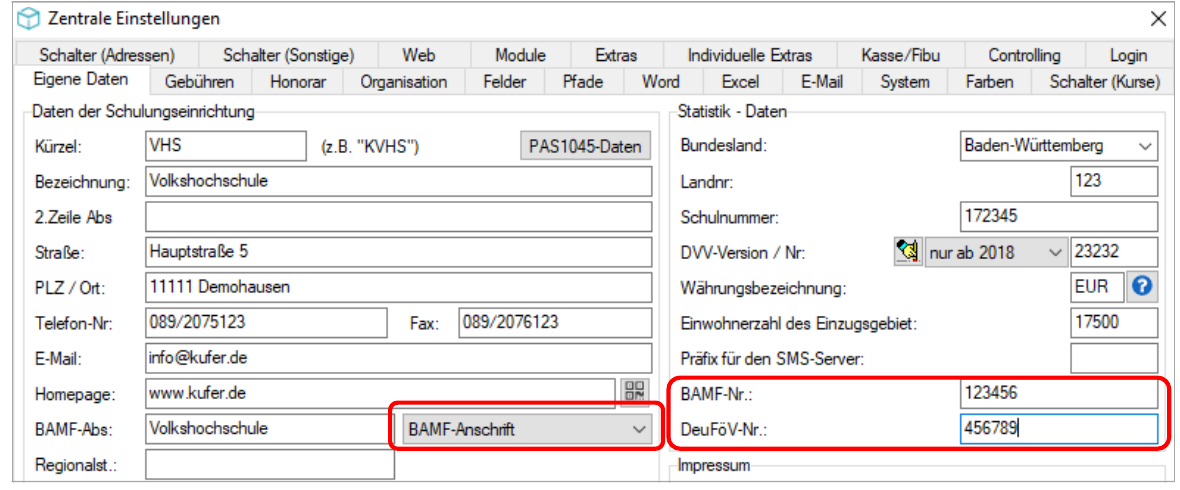Click the PLZ / Ort field

tap(398, 288)
